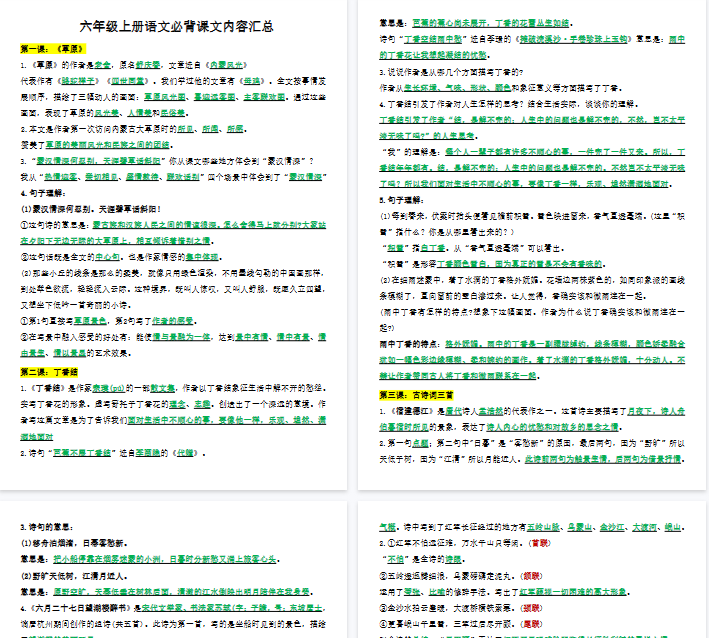Click the green answer 点题
This screenshot has height=638, width=709.
point(421,443)
